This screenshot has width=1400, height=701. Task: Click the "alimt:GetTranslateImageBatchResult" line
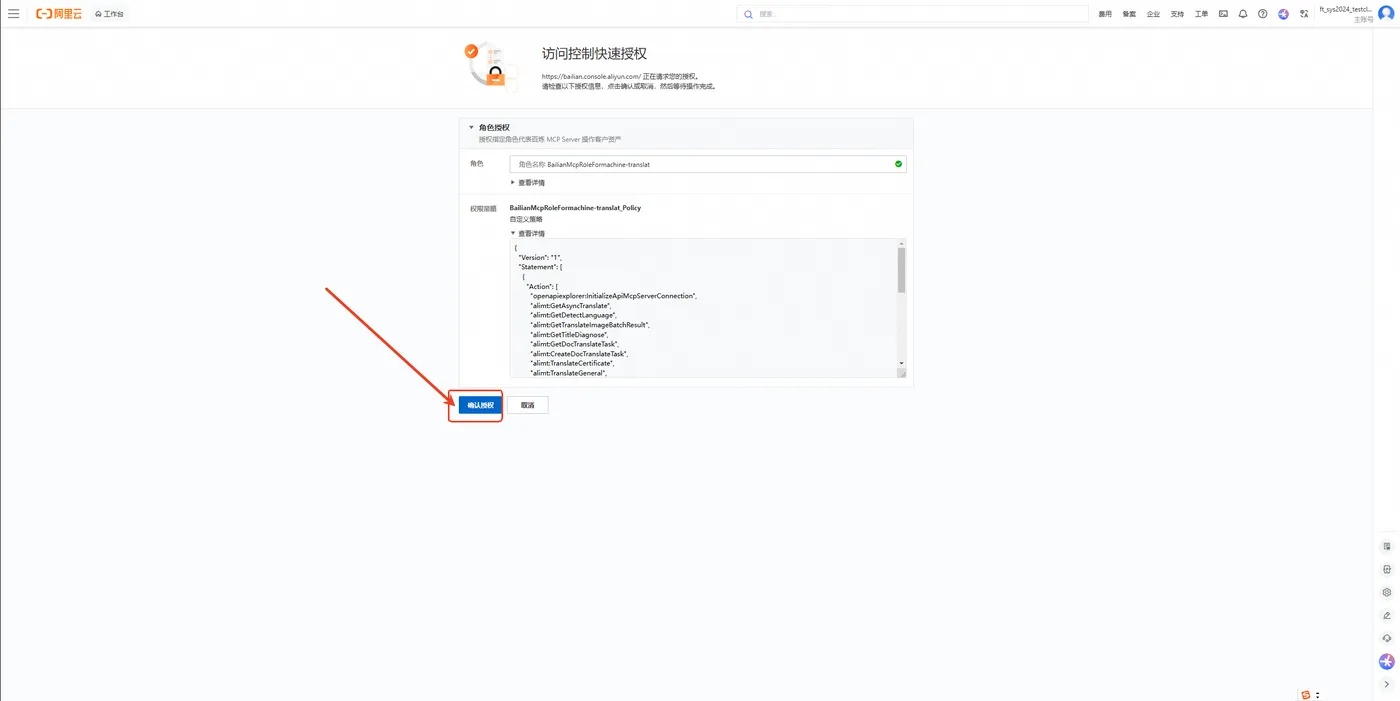click(590, 325)
